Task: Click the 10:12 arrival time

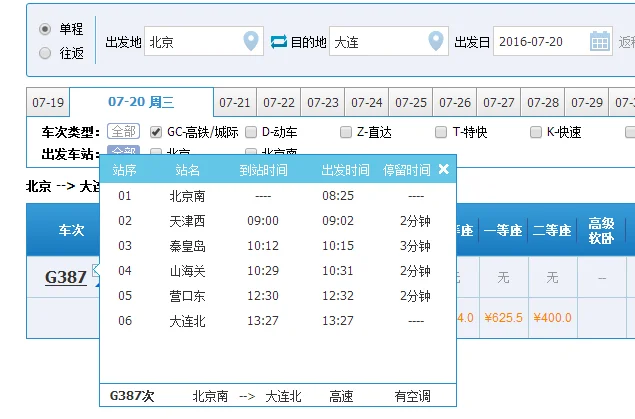Action: coord(263,246)
